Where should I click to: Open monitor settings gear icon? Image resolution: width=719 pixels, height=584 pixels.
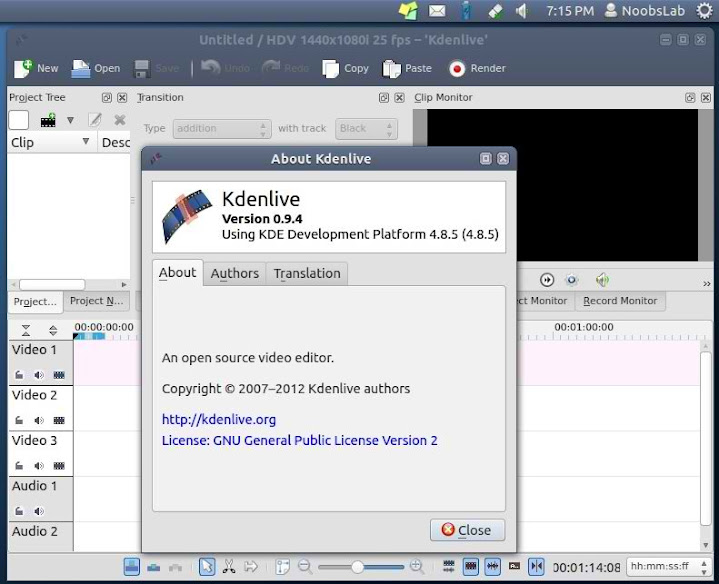click(571, 280)
